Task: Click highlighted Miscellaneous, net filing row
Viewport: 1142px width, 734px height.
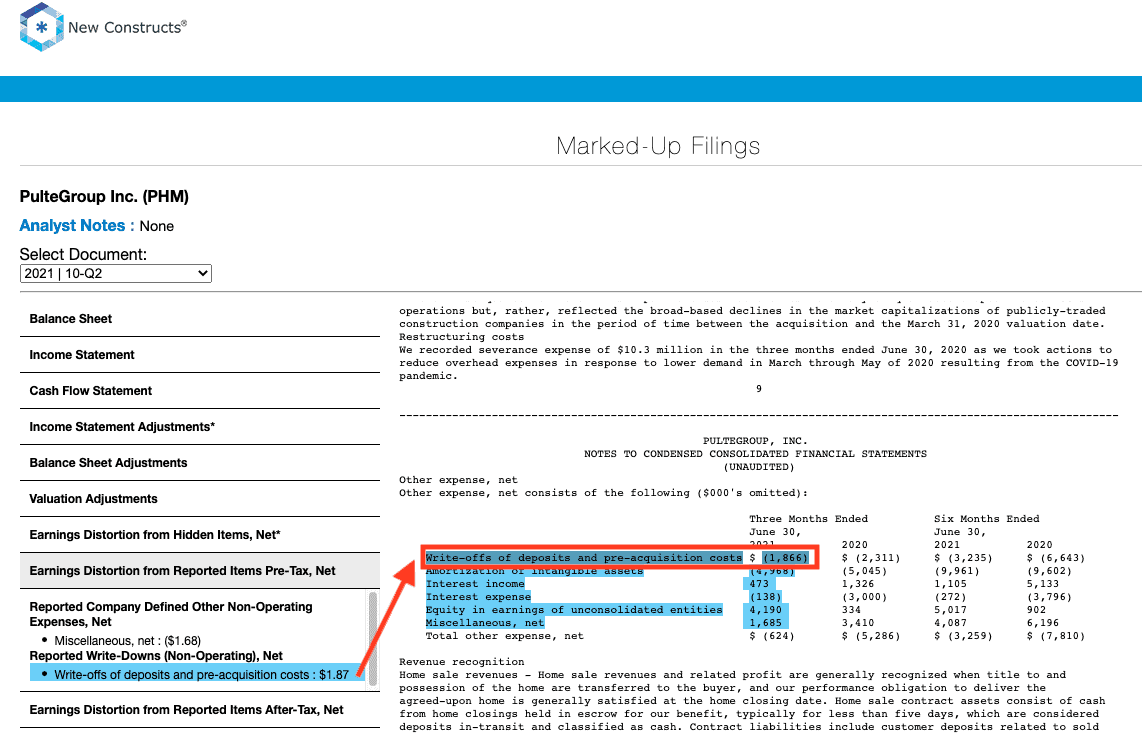Action: pyautogui.click(x=485, y=623)
